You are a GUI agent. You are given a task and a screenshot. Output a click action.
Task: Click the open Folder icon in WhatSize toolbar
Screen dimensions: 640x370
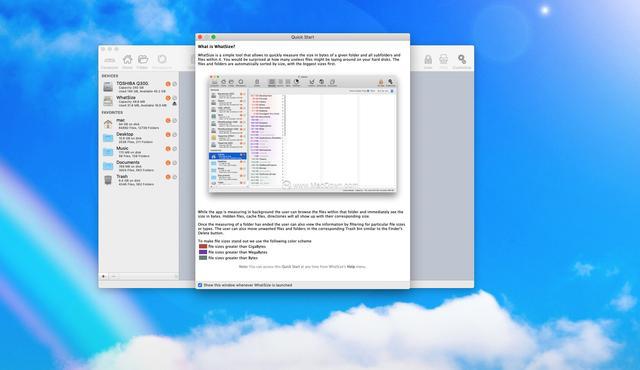(143, 60)
